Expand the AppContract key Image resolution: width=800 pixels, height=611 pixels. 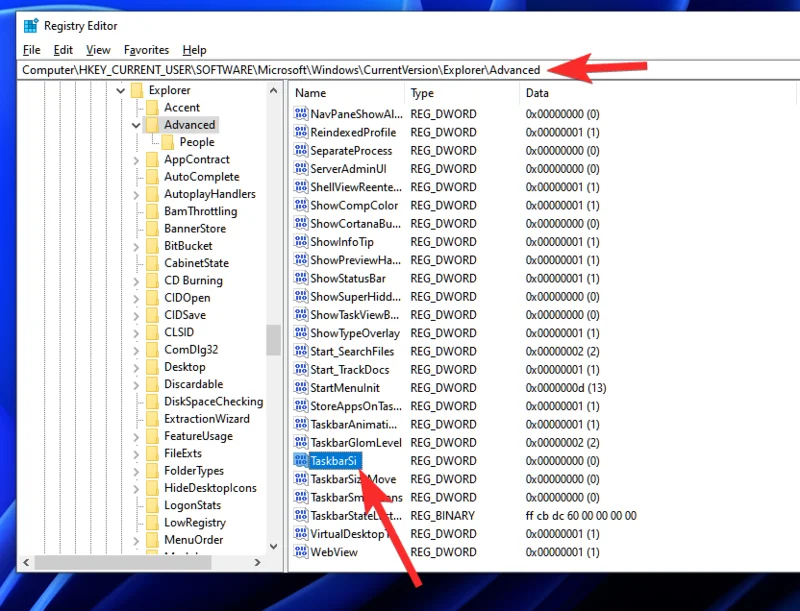coord(135,159)
